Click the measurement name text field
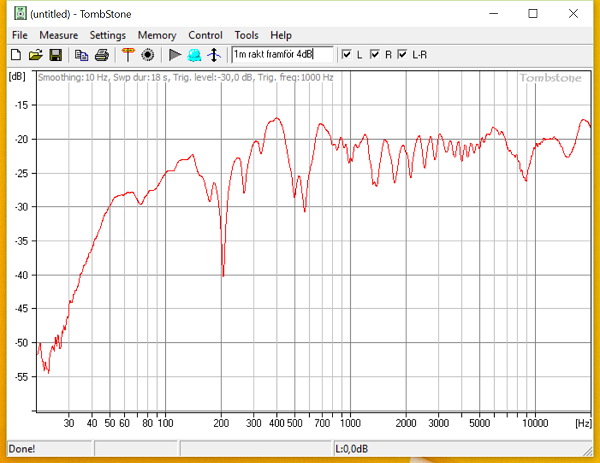This screenshot has width=600, height=463. point(282,54)
